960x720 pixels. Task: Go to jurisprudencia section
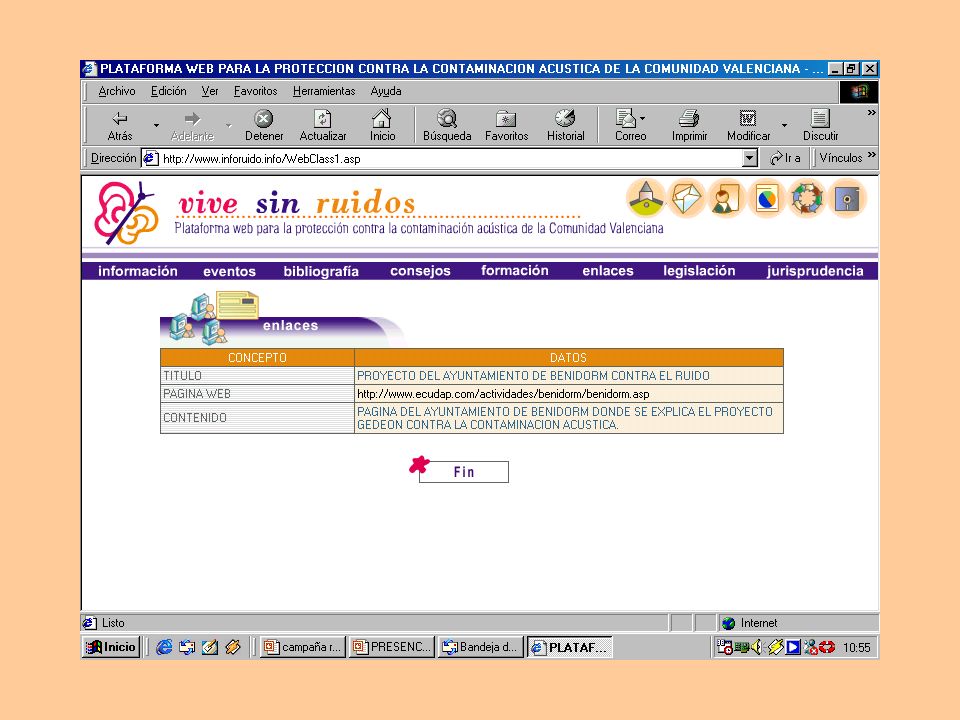[815, 271]
